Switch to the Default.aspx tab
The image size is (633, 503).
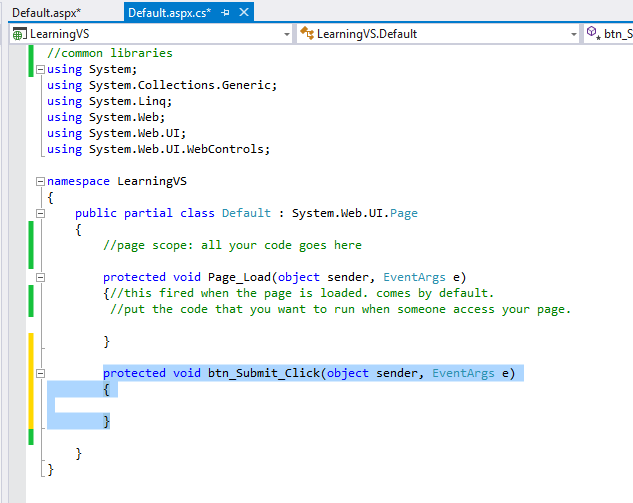coord(46,12)
